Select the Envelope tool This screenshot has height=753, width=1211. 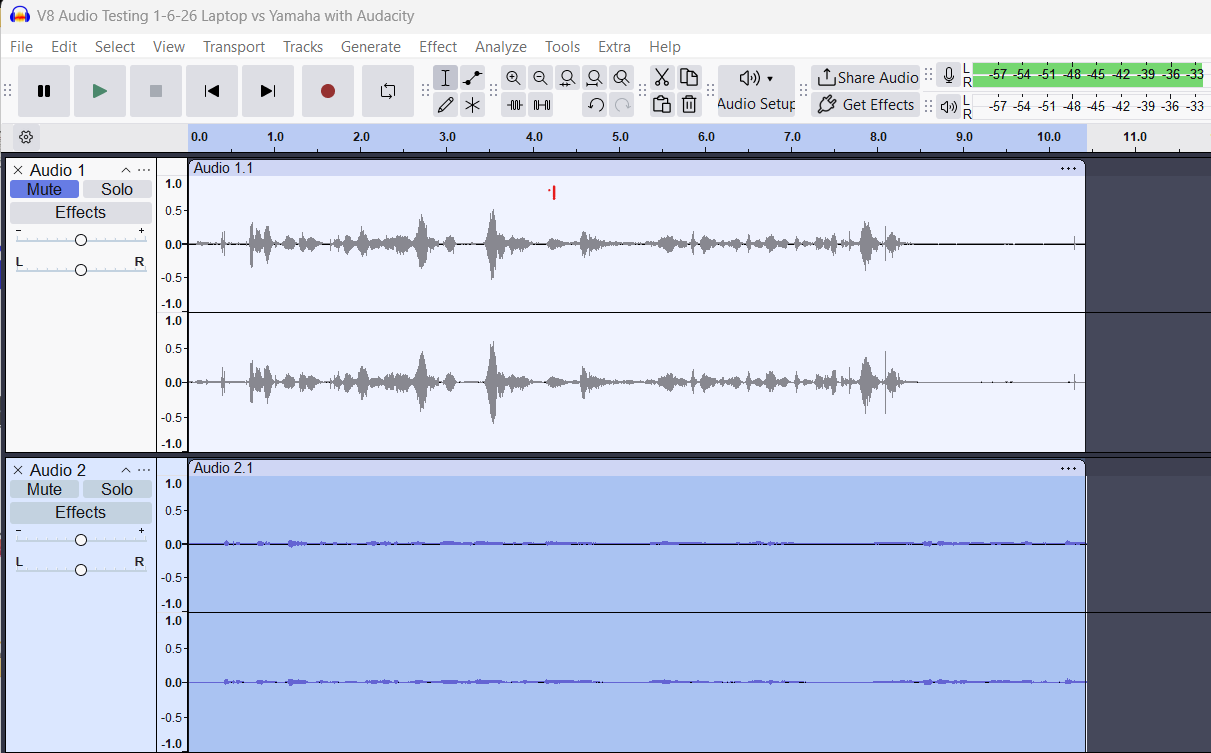click(473, 78)
